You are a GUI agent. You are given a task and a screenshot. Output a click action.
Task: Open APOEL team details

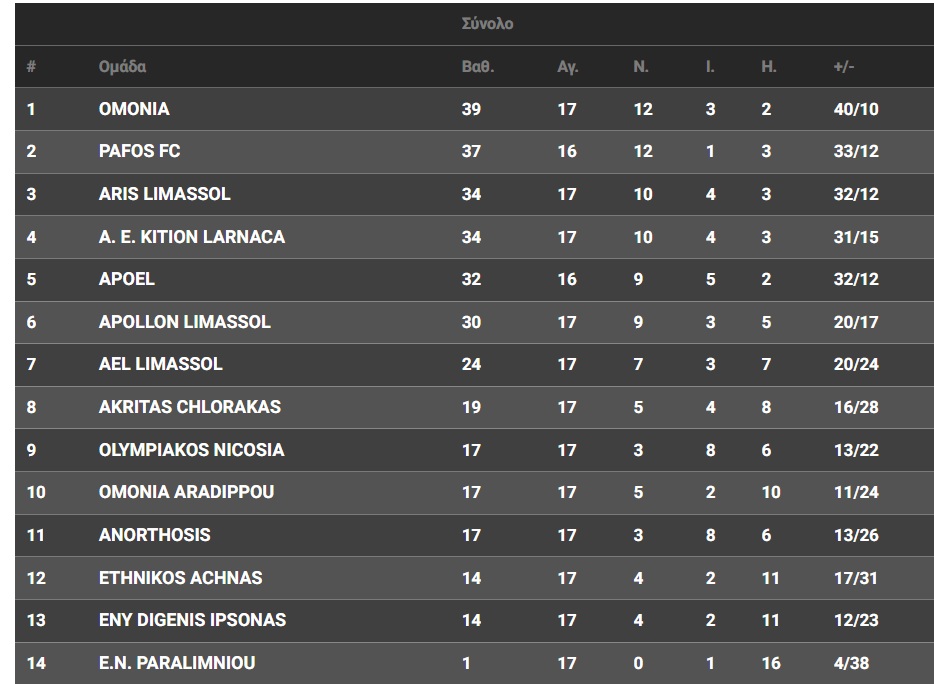click(x=126, y=279)
